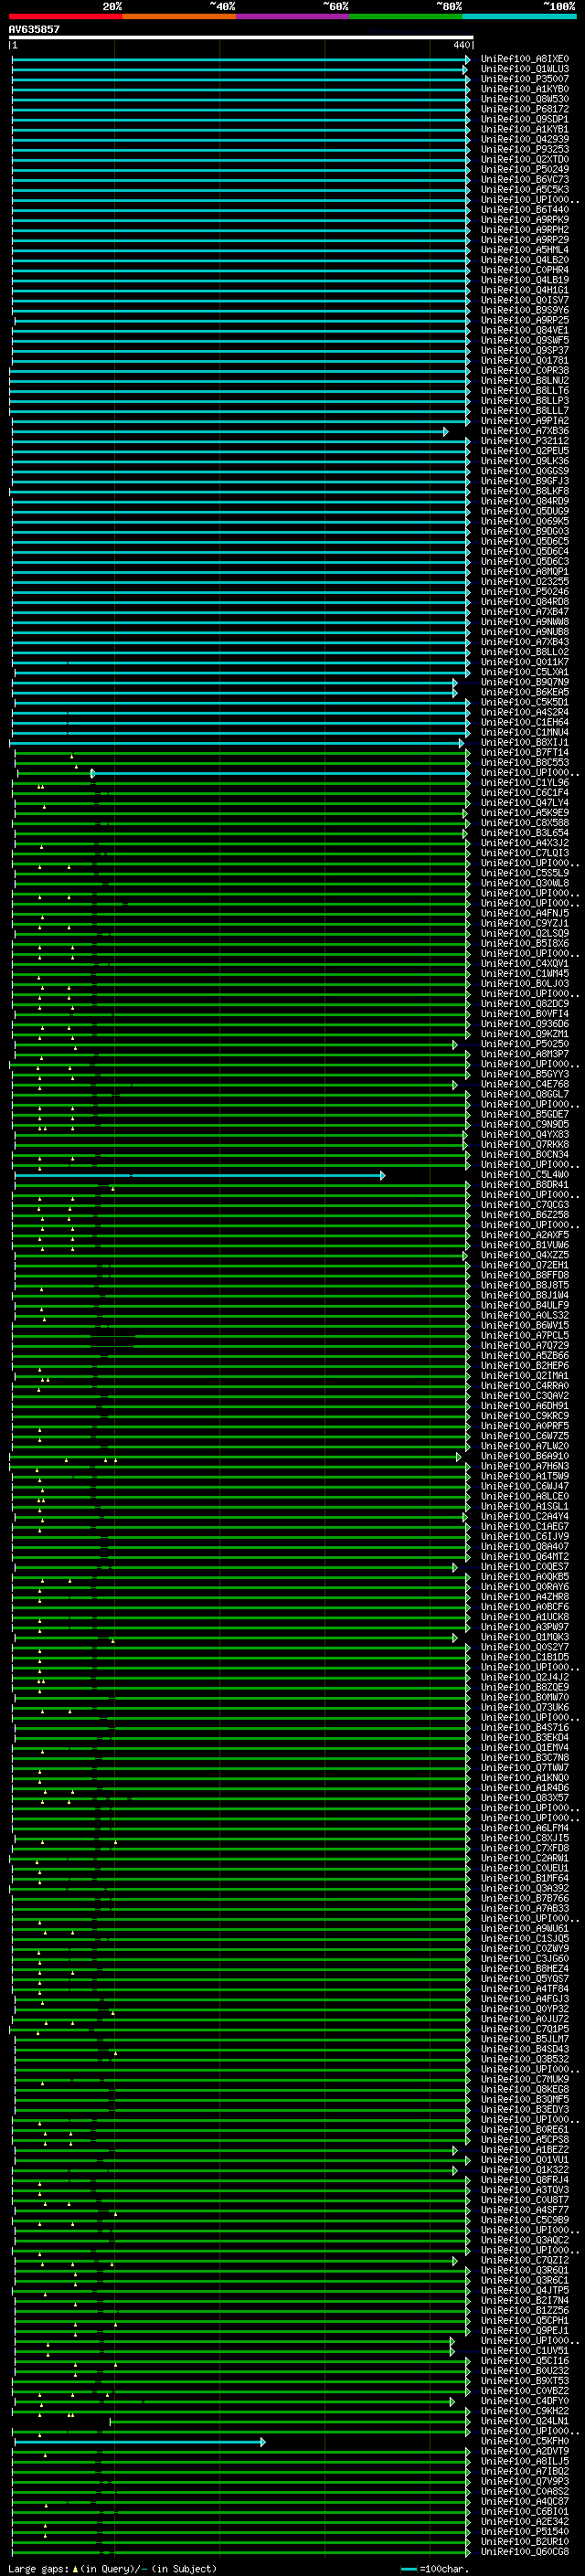Select the label UniRef100_Q2XTD0

point(525,159)
